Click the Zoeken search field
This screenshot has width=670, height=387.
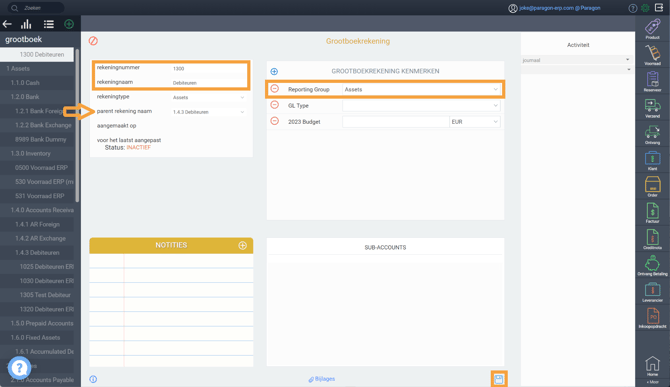tap(36, 8)
